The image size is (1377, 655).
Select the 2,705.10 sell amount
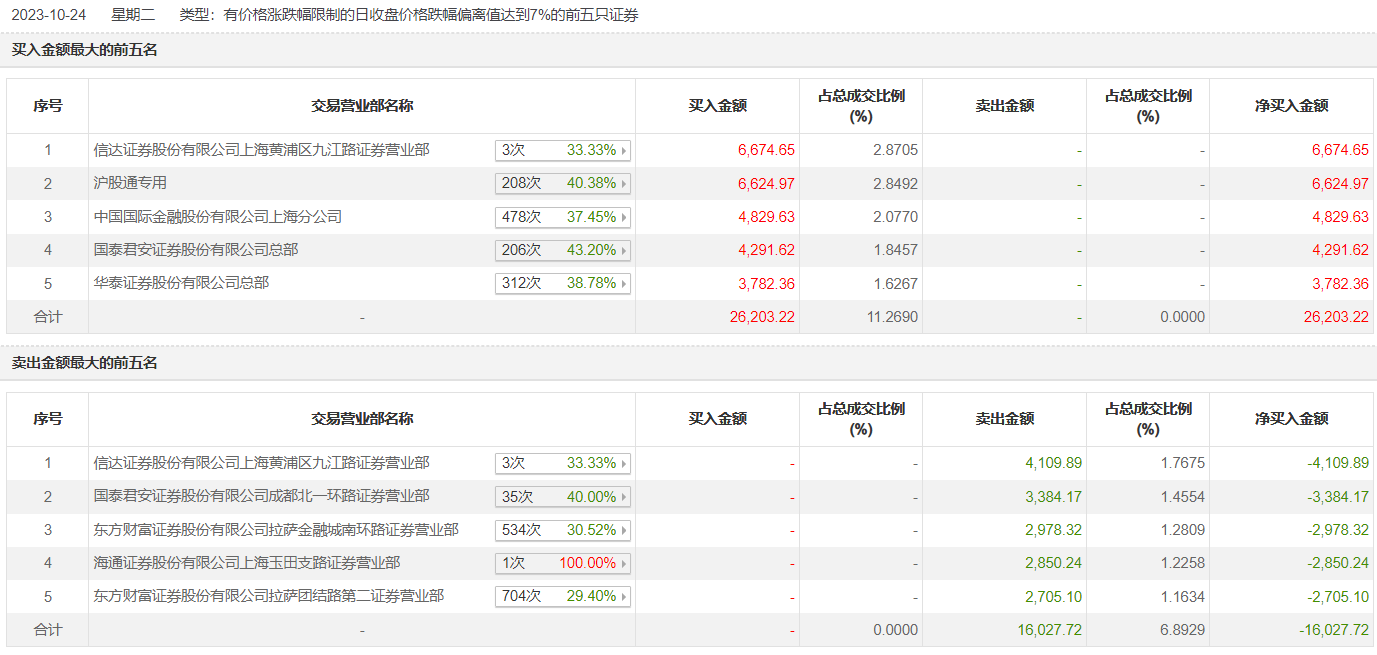[1054, 597]
